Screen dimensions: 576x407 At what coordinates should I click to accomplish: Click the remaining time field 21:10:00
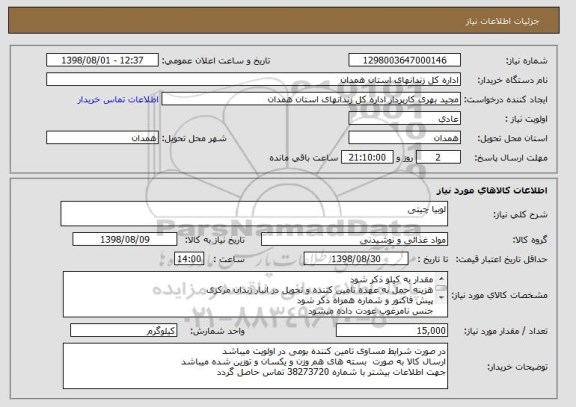[367, 158]
